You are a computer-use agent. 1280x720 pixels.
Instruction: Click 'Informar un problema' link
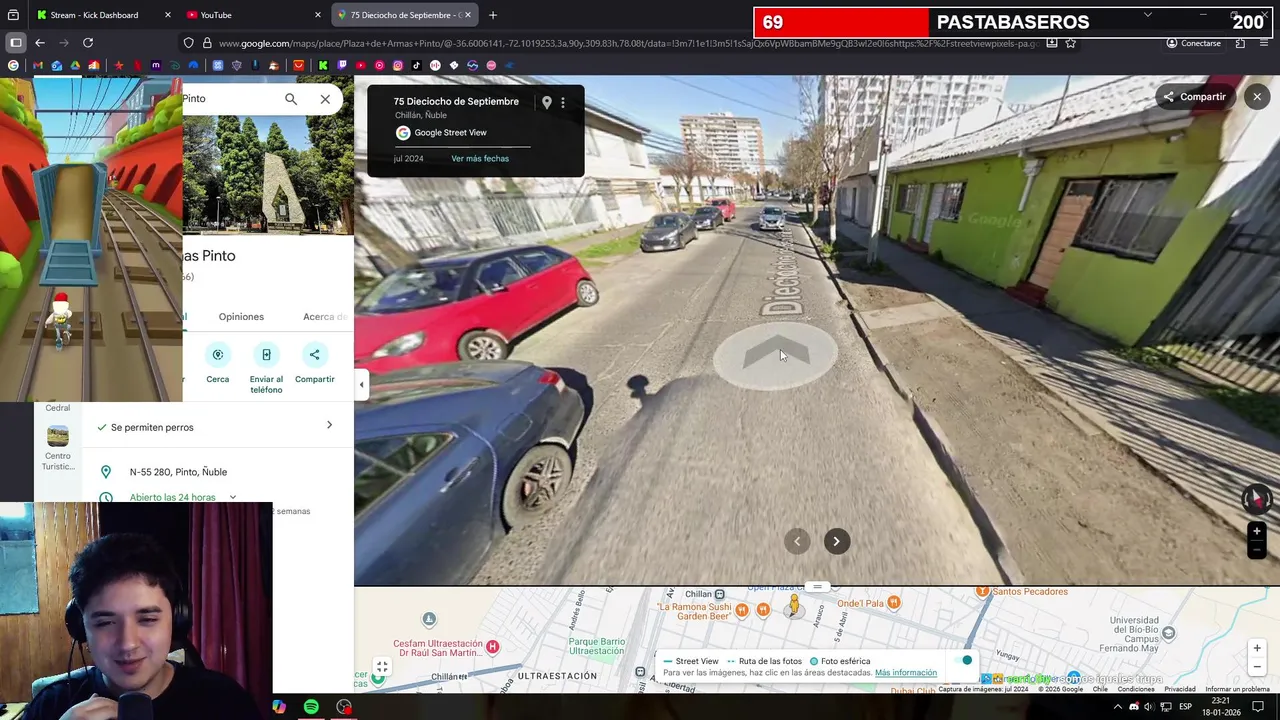point(1237,689)
